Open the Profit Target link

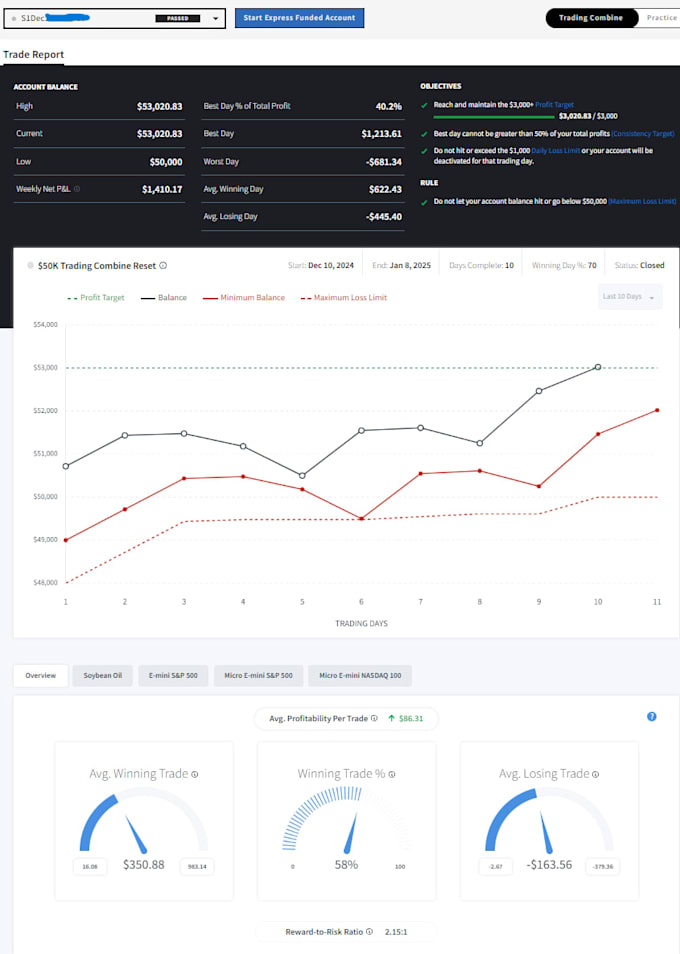[x=554, y=105]
